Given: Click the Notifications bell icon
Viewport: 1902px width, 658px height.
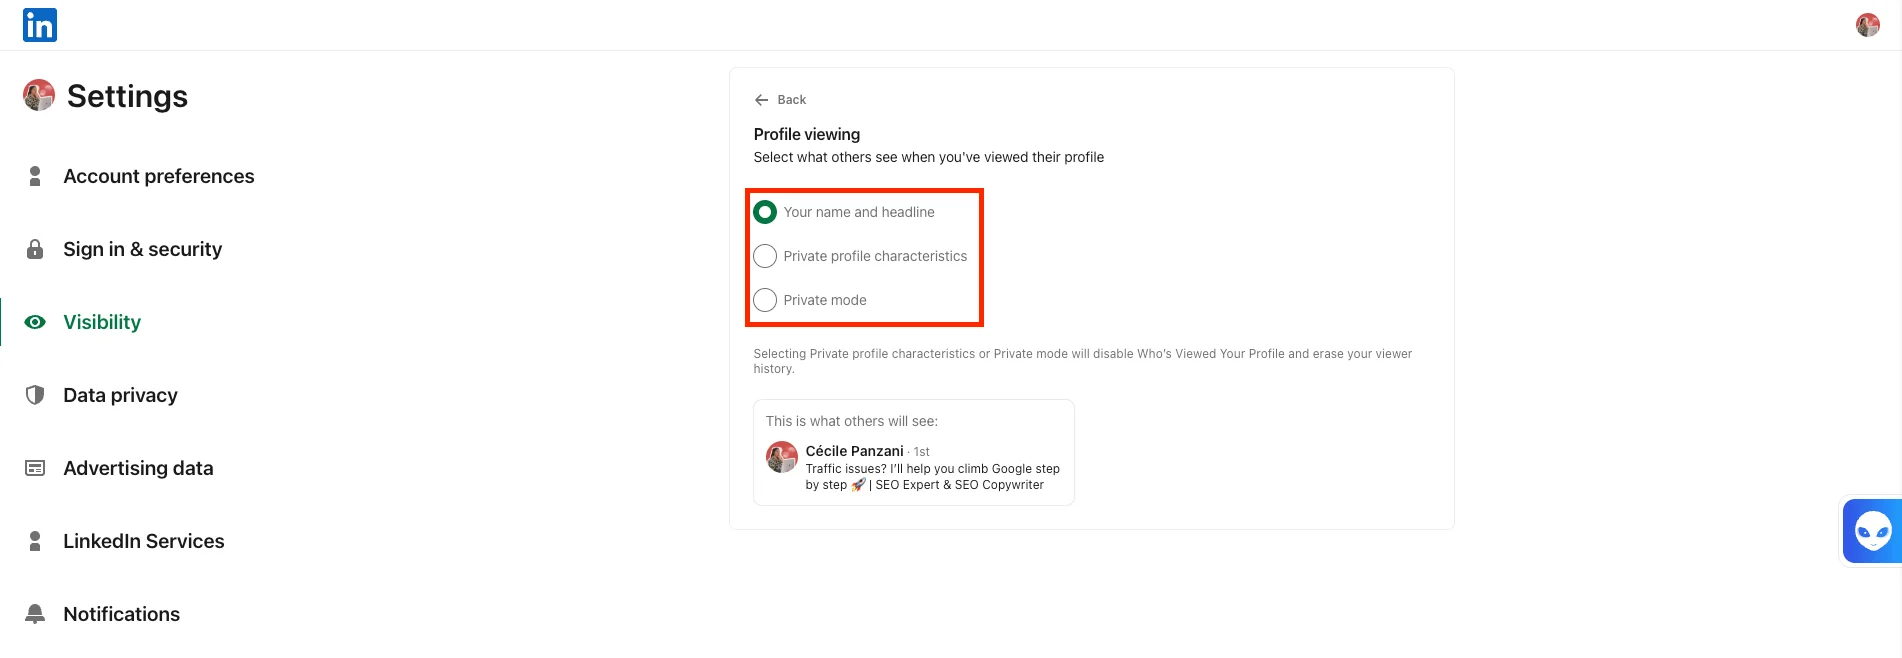Looking at the screenshot, I should click(35, 614).
